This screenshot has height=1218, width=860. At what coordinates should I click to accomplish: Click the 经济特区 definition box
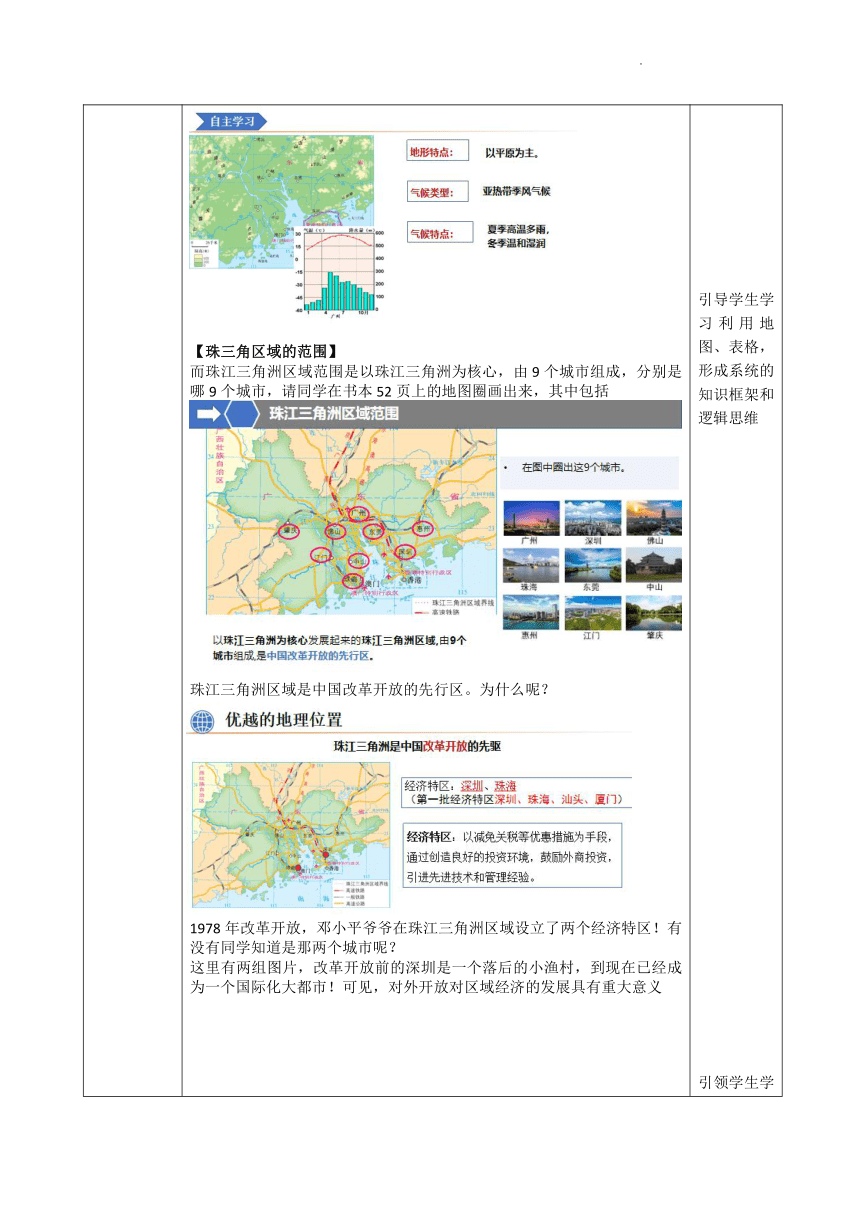[511, 856]
